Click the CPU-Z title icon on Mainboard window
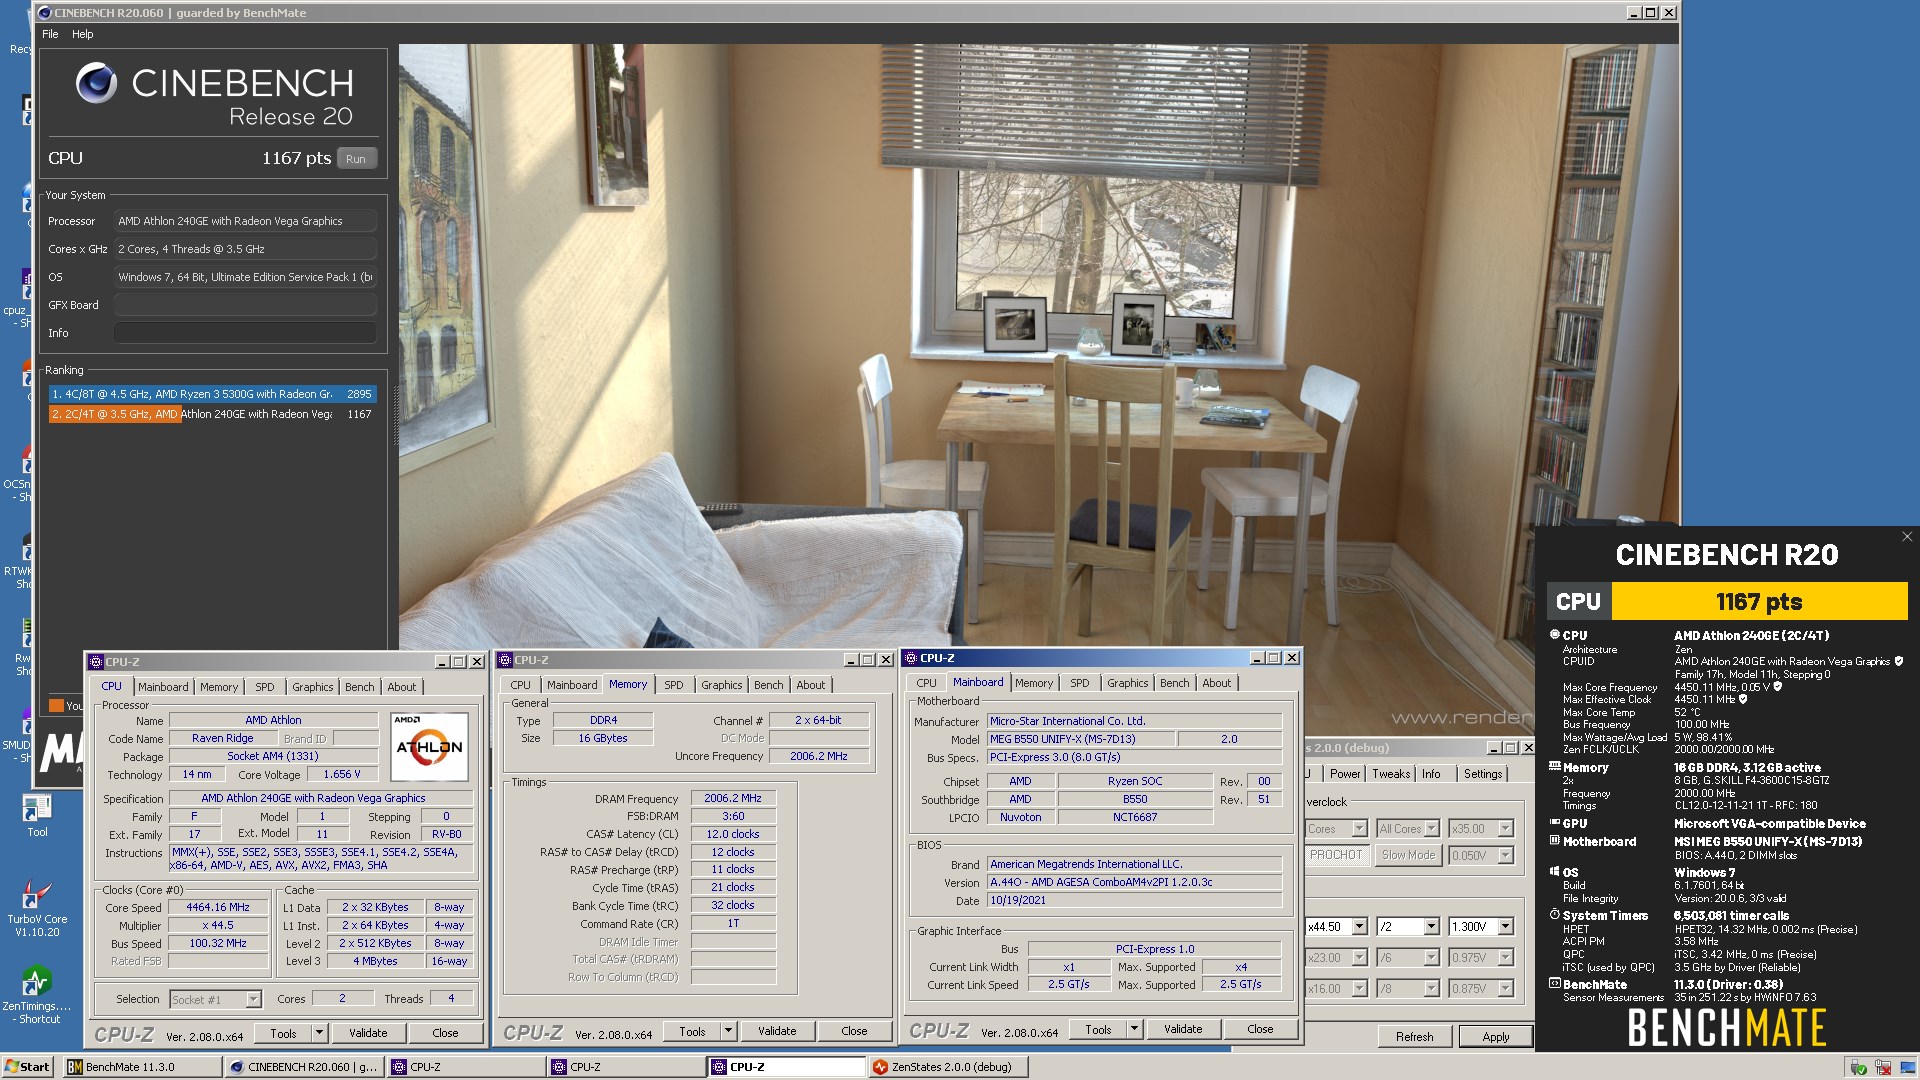1920x1080 pixels. [911, 658]
